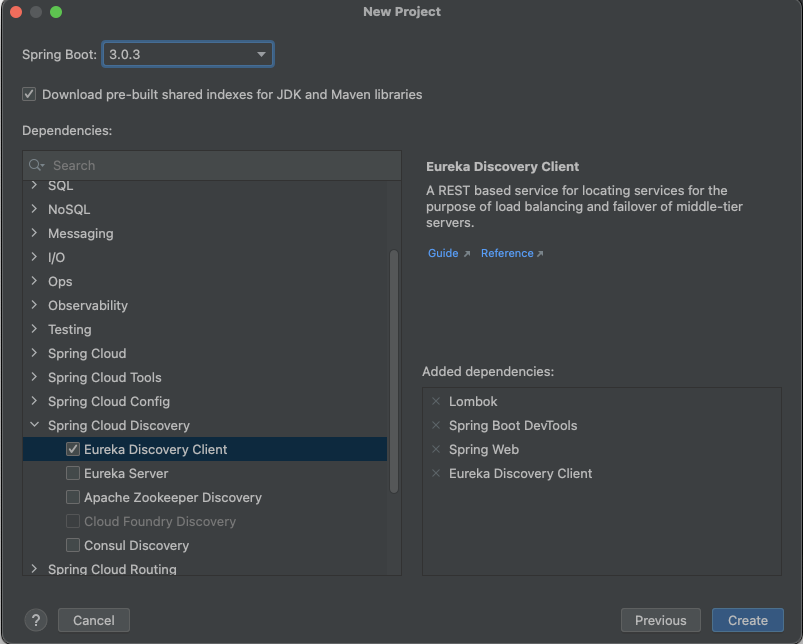Expand the Observability category
Screen dimensions: 803x644
[x=34, y=305]
